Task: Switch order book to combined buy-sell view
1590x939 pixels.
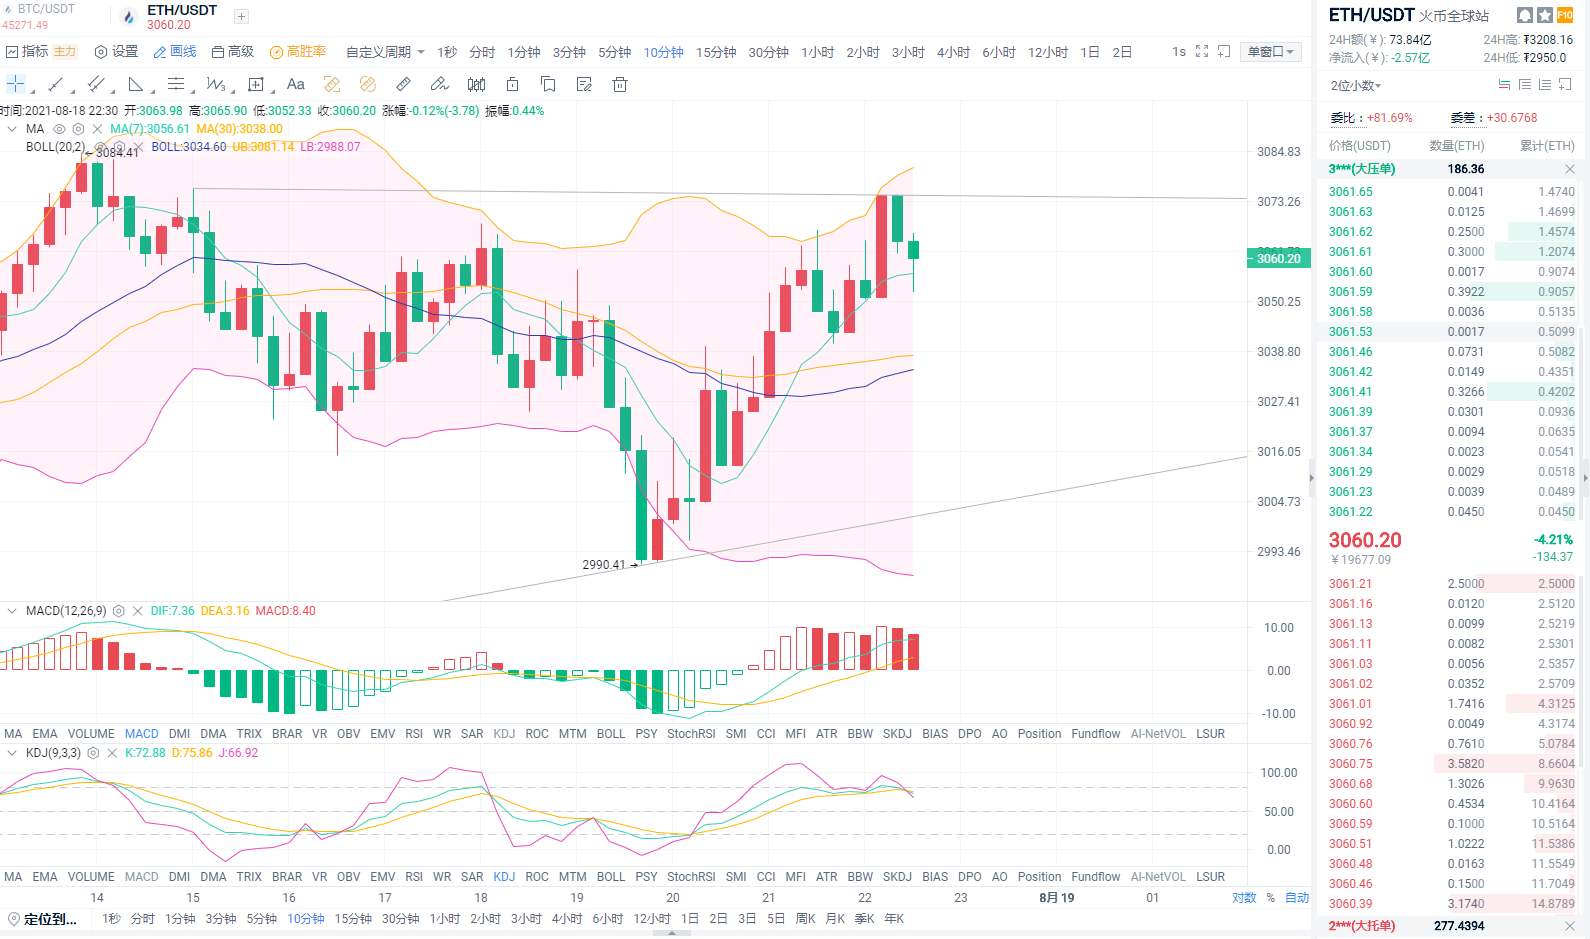Action: (x=1504, y=85)
